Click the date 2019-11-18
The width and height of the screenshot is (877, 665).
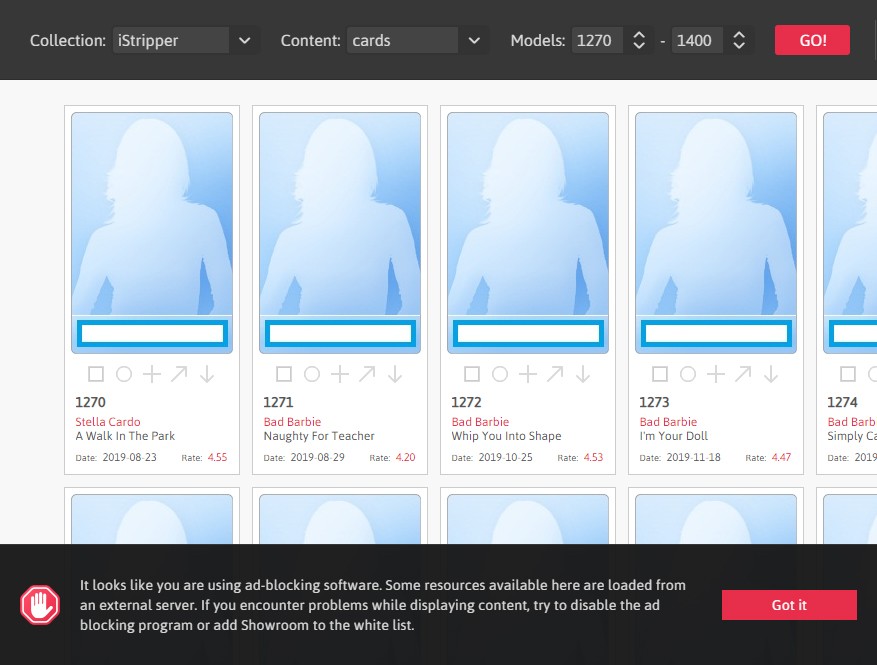(694, 457)
